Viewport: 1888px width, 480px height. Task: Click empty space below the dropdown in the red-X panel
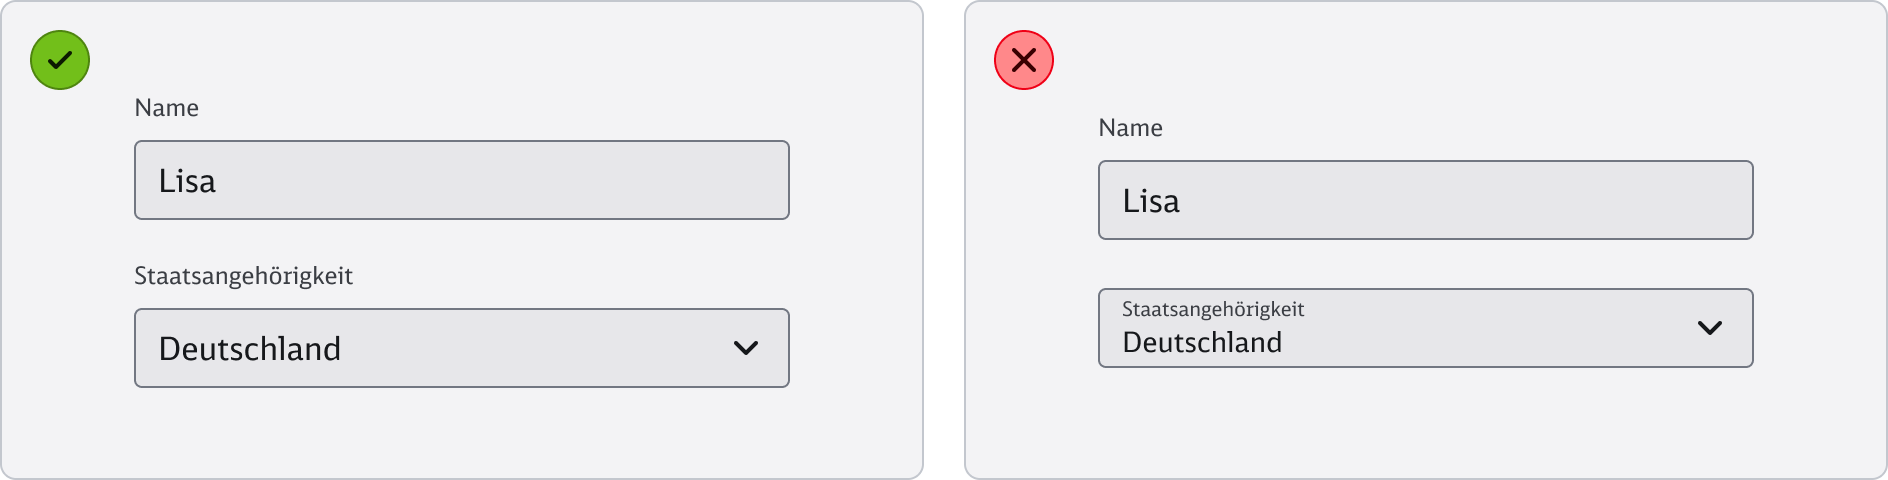1425,420
